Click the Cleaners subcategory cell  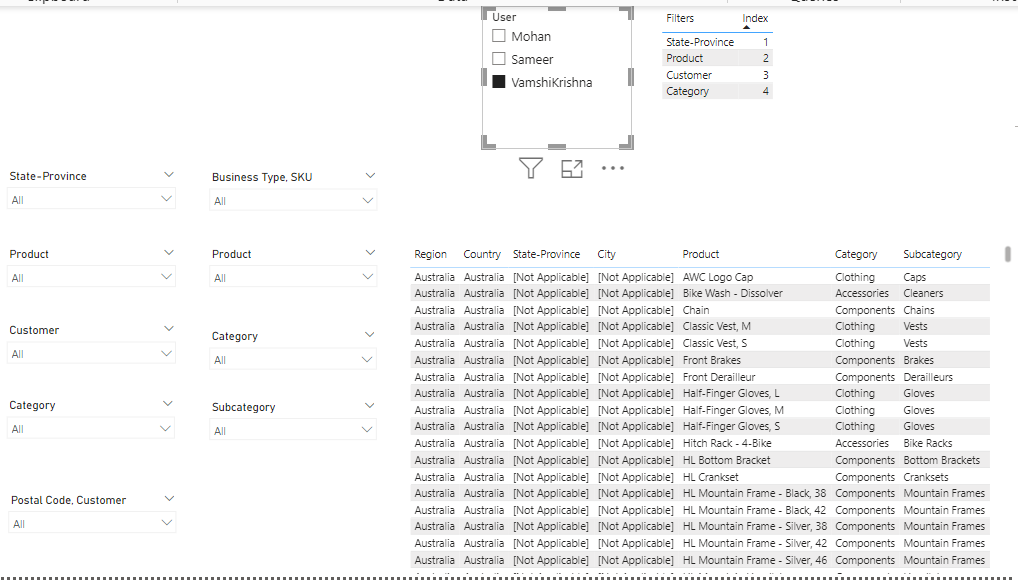coord(923,293)
